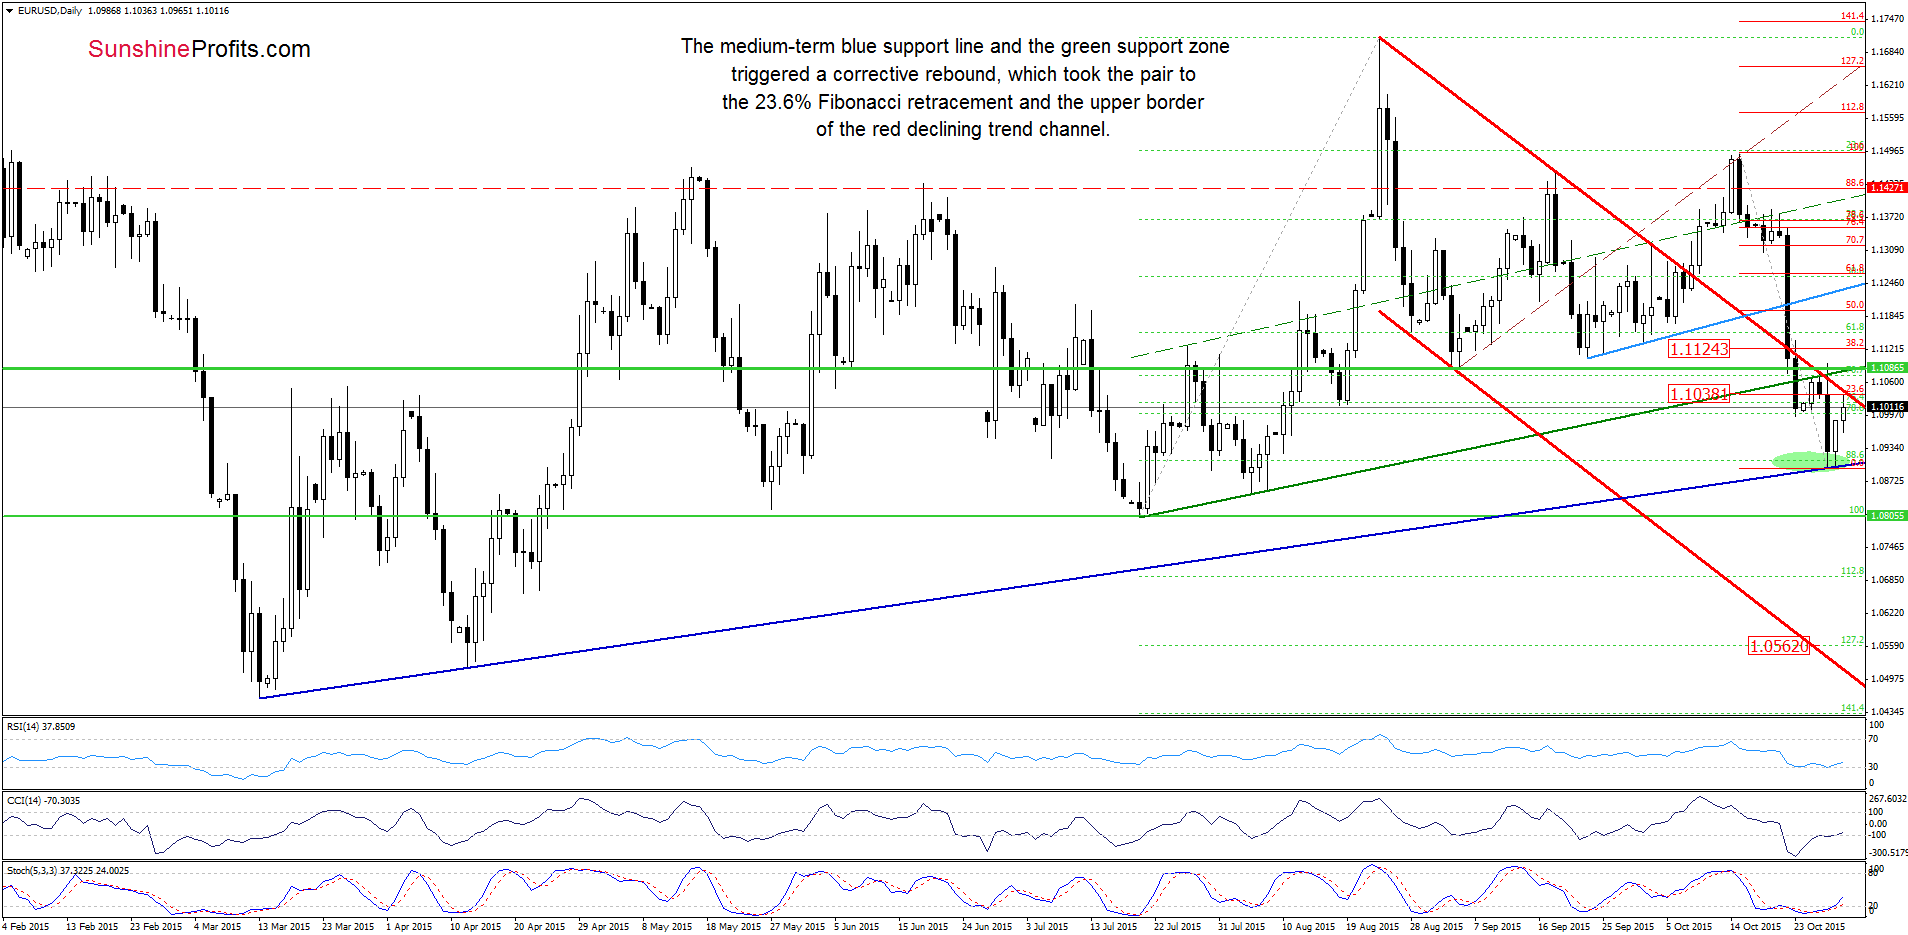The height and width of the screenshot is (935, 1908).
Task: Click the boxed 1.05620 price target label
Action: (x=1779, y=646)
